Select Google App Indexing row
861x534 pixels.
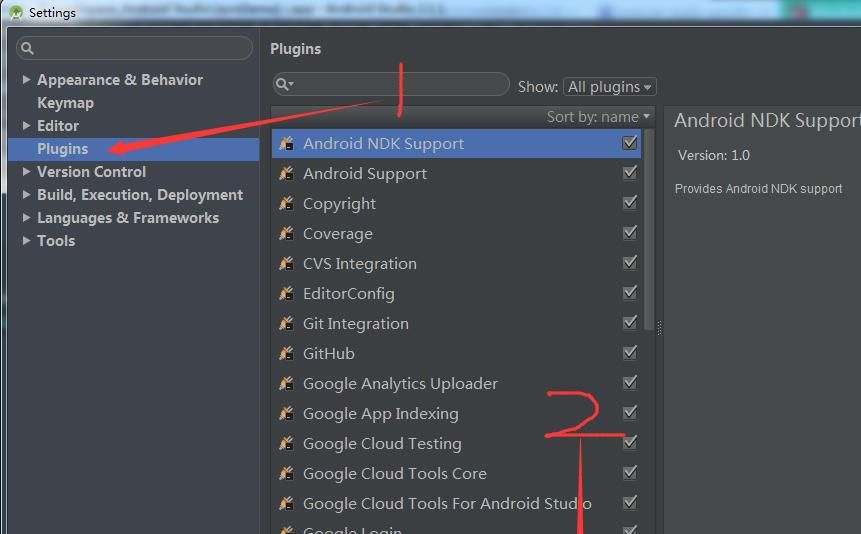[x=456, y=413]
